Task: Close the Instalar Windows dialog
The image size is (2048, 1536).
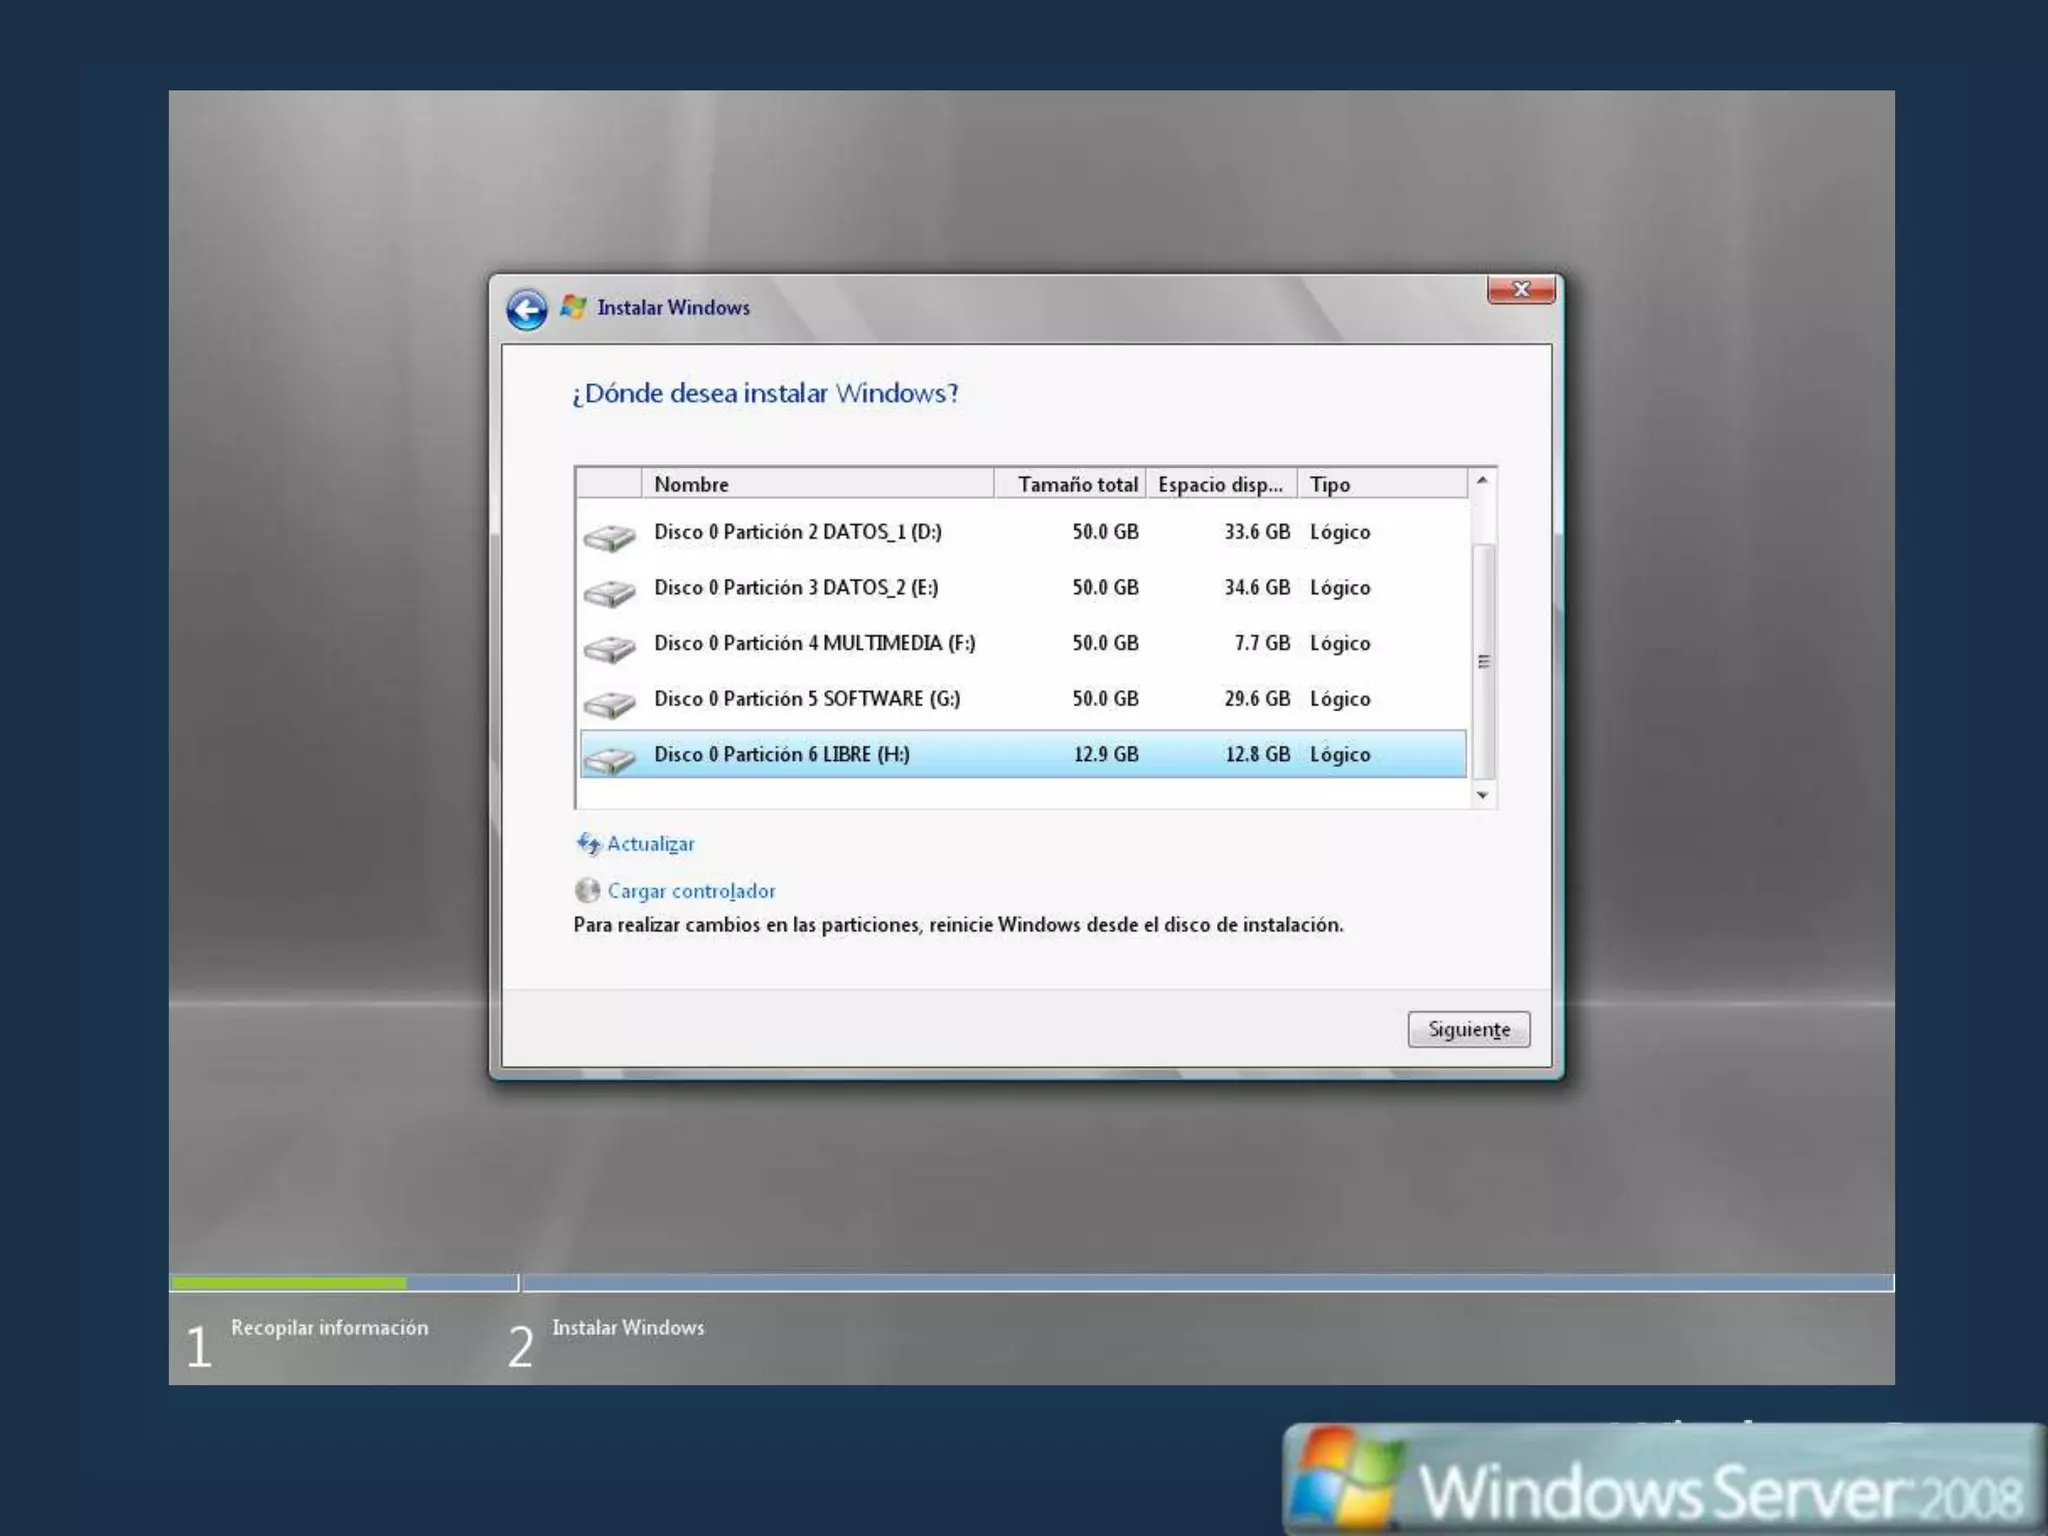Action: click(x=1520, y=290)
